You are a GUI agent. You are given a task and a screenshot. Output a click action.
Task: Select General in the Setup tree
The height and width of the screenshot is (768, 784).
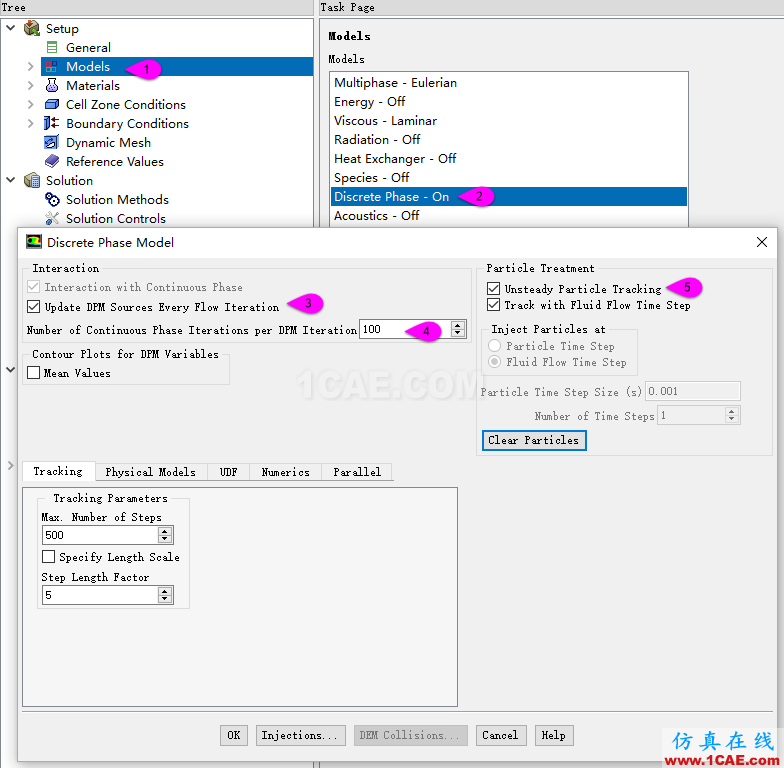[x=88, y=48]
